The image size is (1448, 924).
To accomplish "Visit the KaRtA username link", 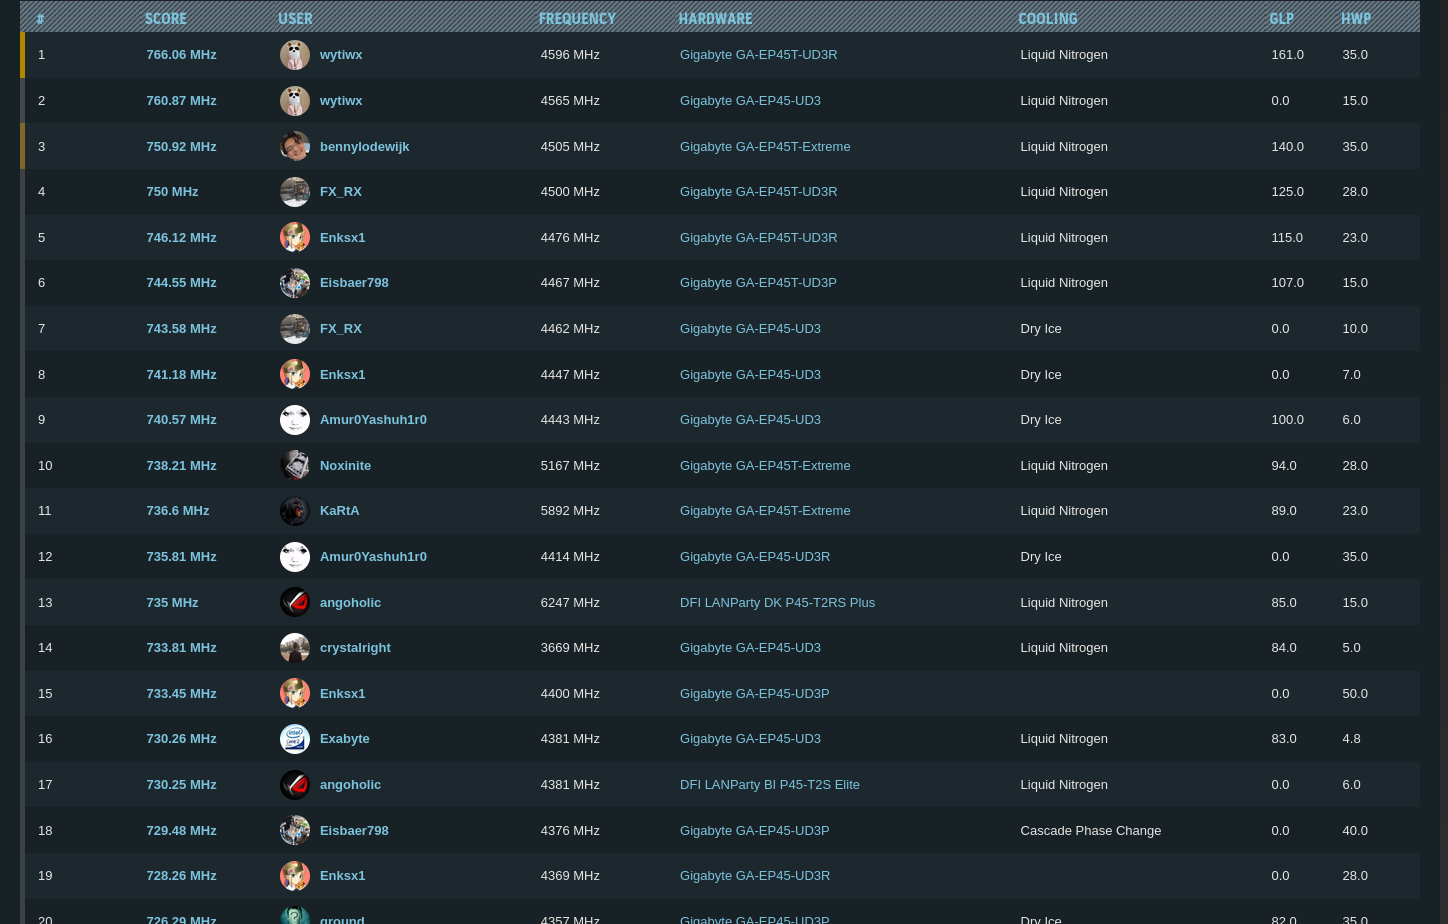I will tap(339, 511).
